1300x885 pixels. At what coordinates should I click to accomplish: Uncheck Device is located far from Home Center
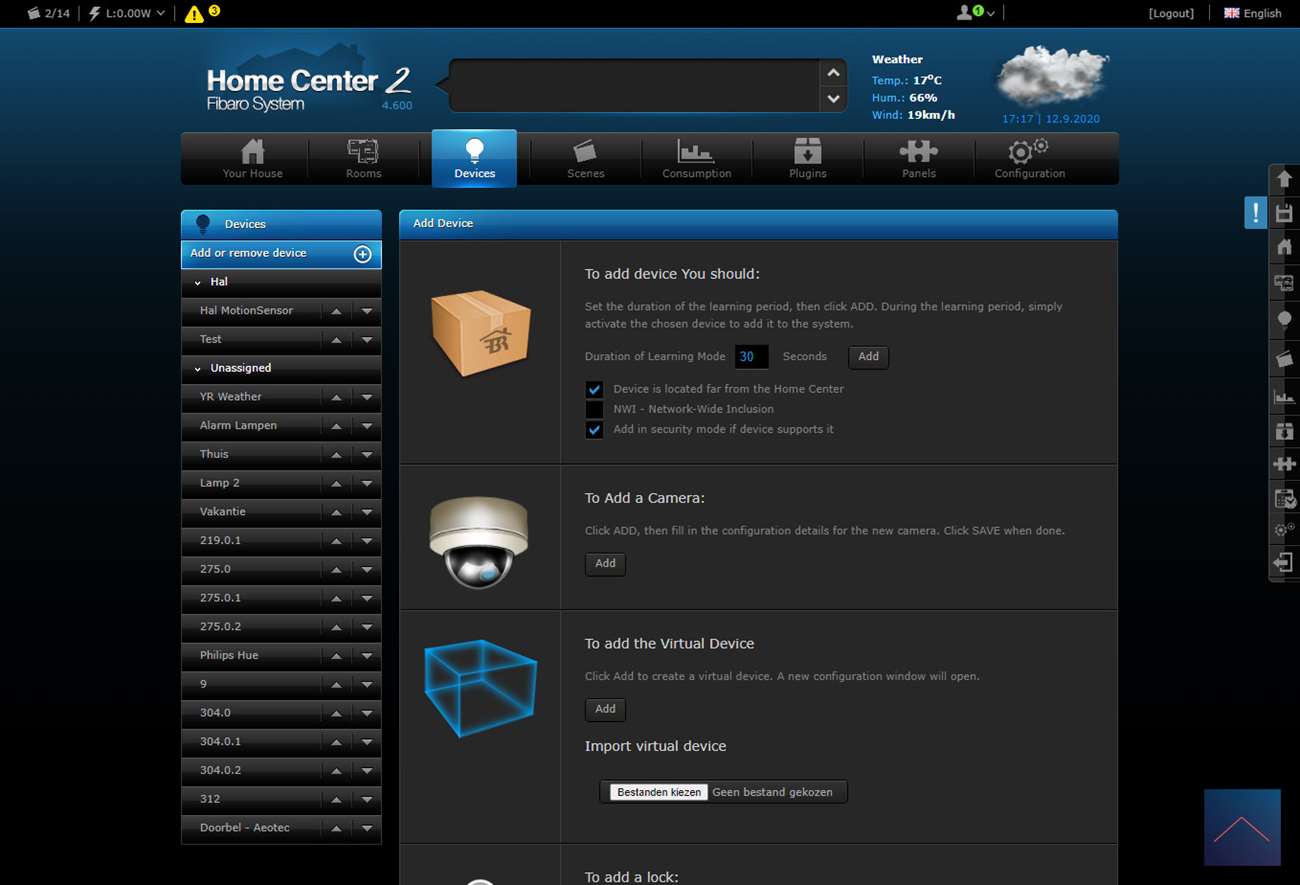[x=594, y=389]
